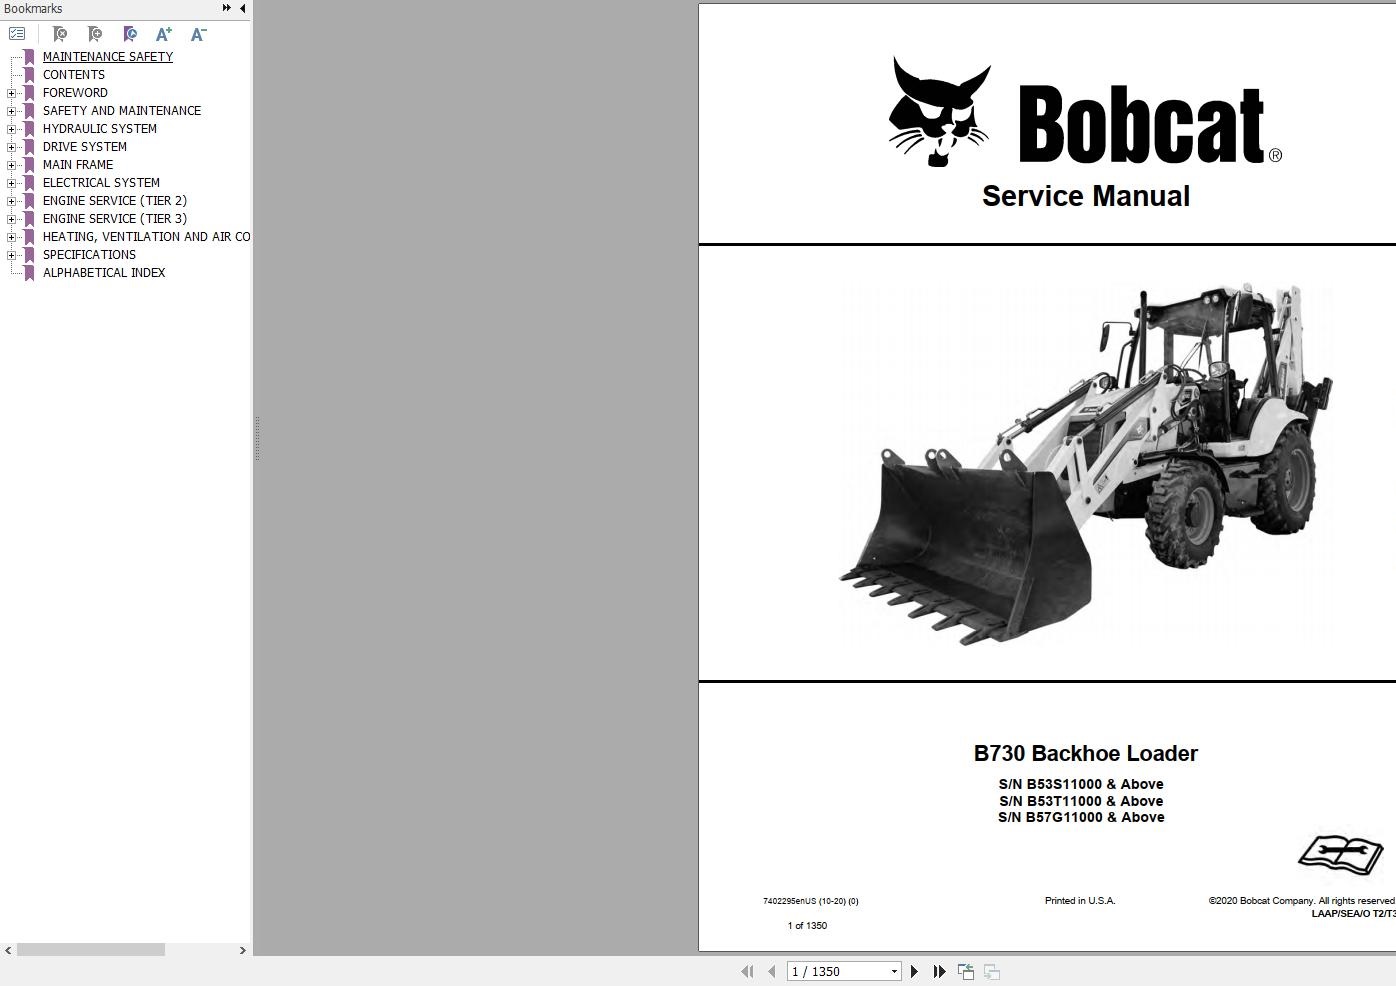Expand the ELECTRICAL SYSTEM bookmark
This screenshot has width=1396, height=986.
[11, 183]
